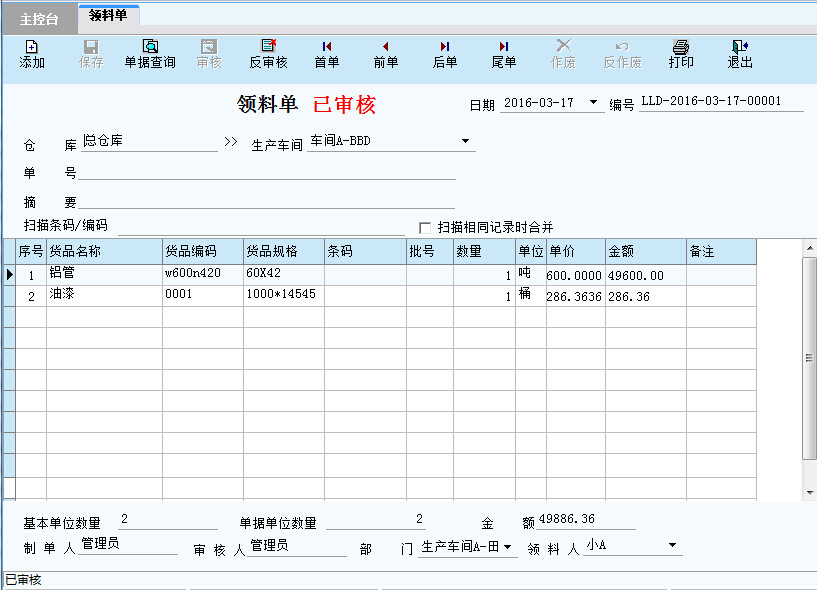Click cell w600n420 in 货品编码
The width and height of the screenshot is (817, 590).
(203, 274)
